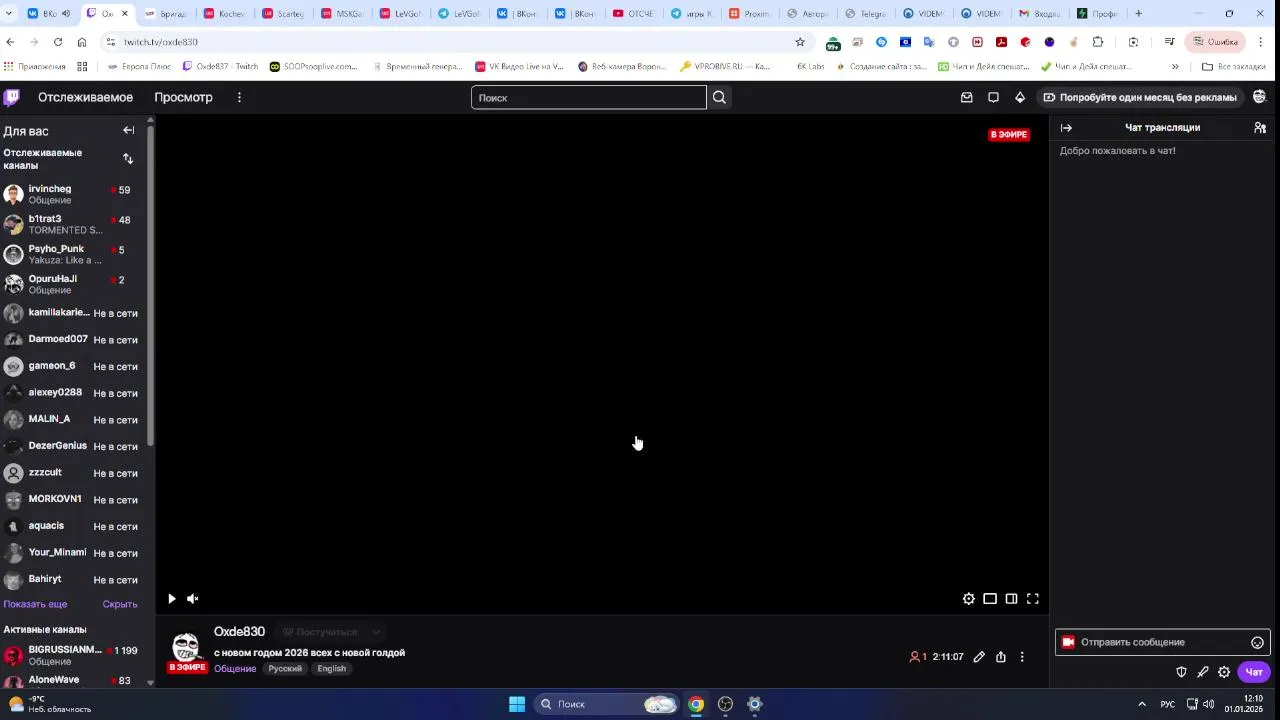Play the stream video
This screenshot has width=1280, height=720.
point(172,599)
